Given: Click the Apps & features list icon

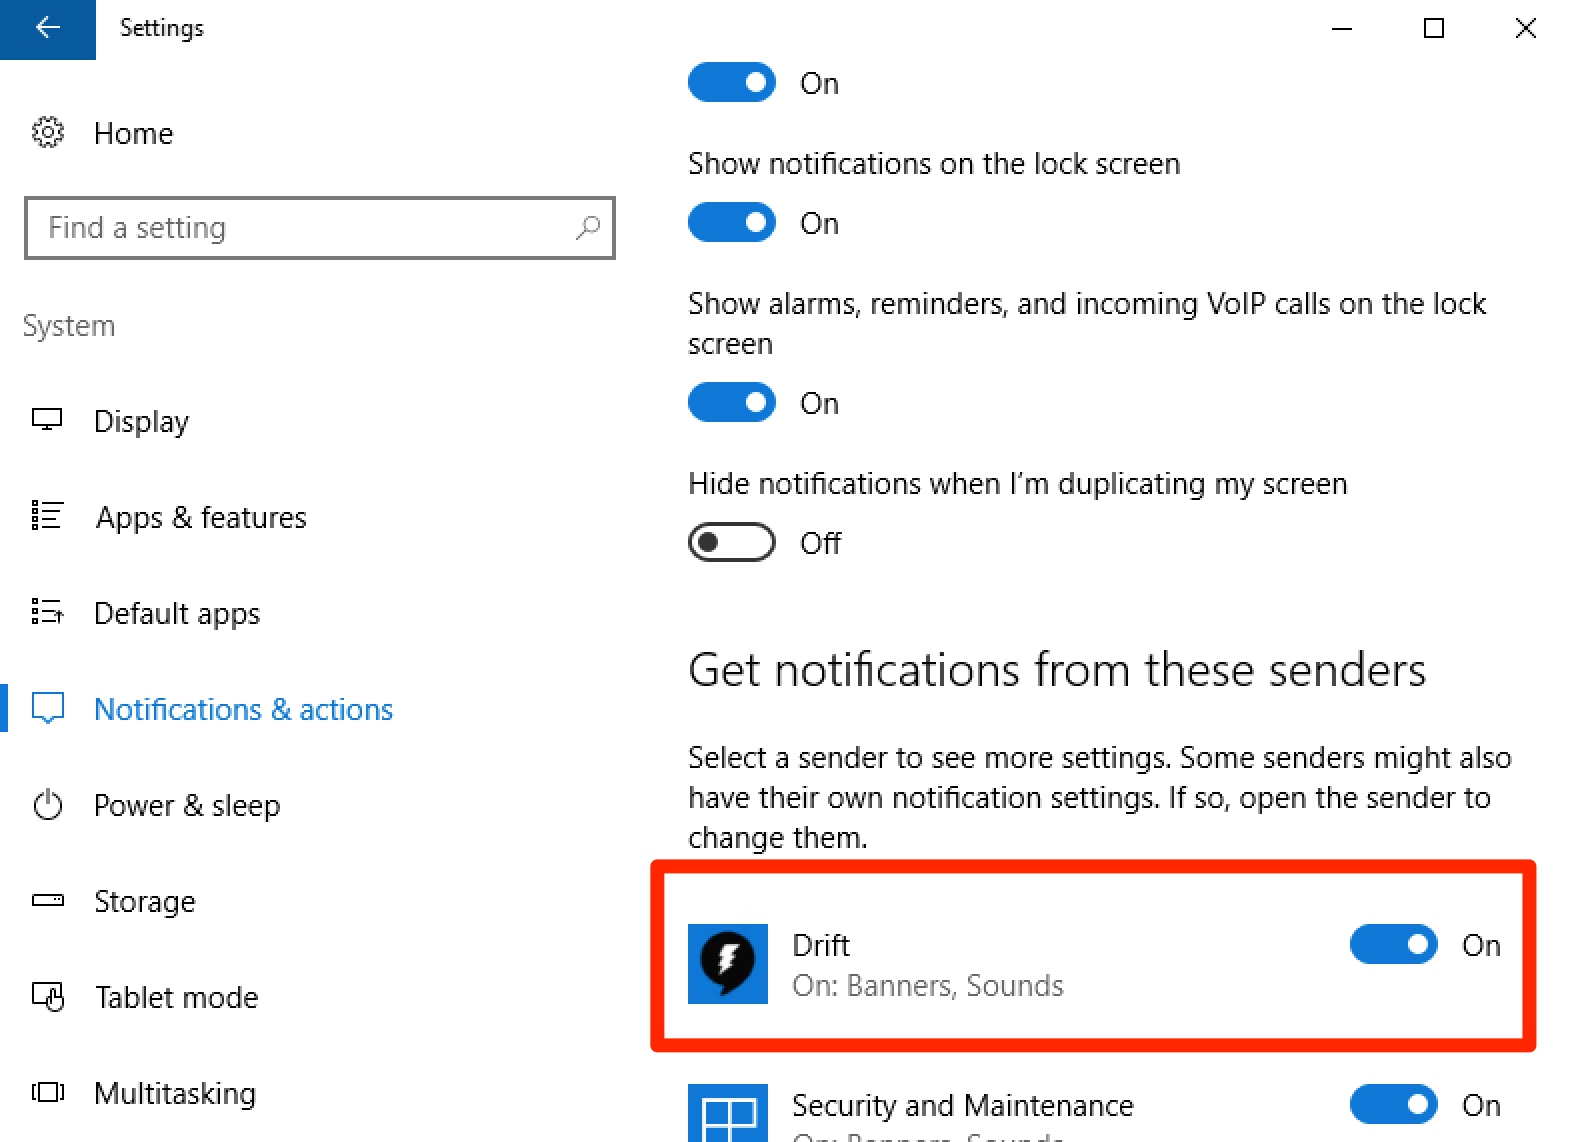Looking at the screenshot, I should click(x=47, y=517).
